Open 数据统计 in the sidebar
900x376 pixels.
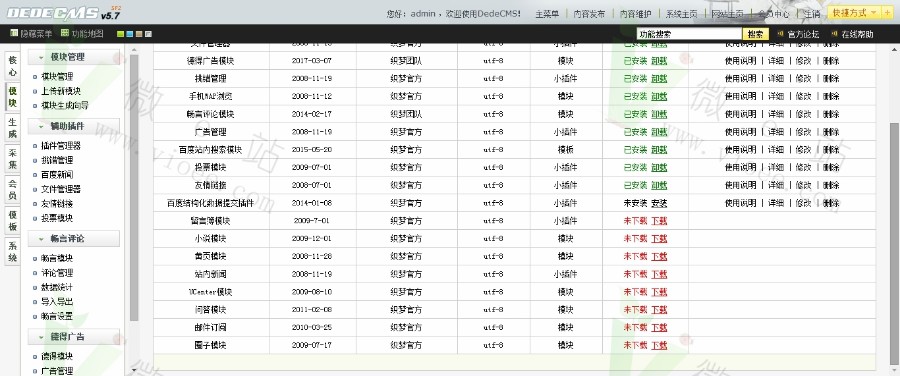coord(57,287)
